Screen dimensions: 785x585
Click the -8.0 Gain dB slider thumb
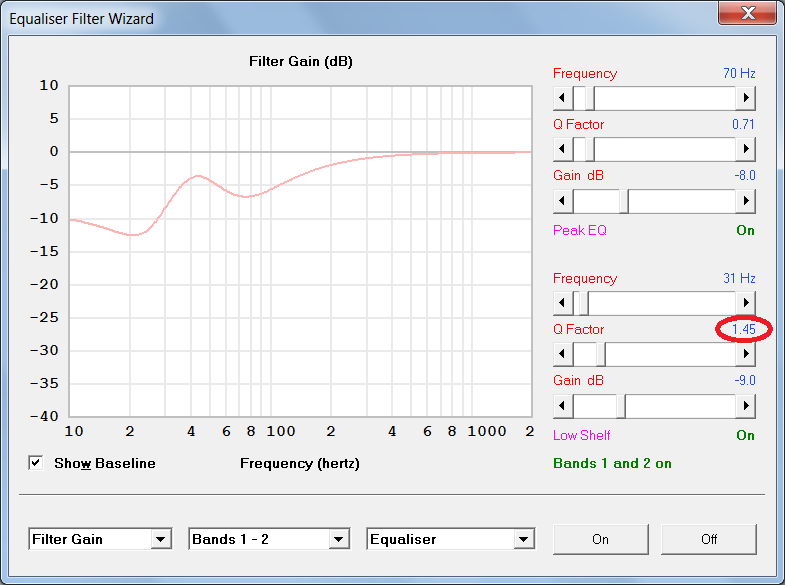point(624,201)
